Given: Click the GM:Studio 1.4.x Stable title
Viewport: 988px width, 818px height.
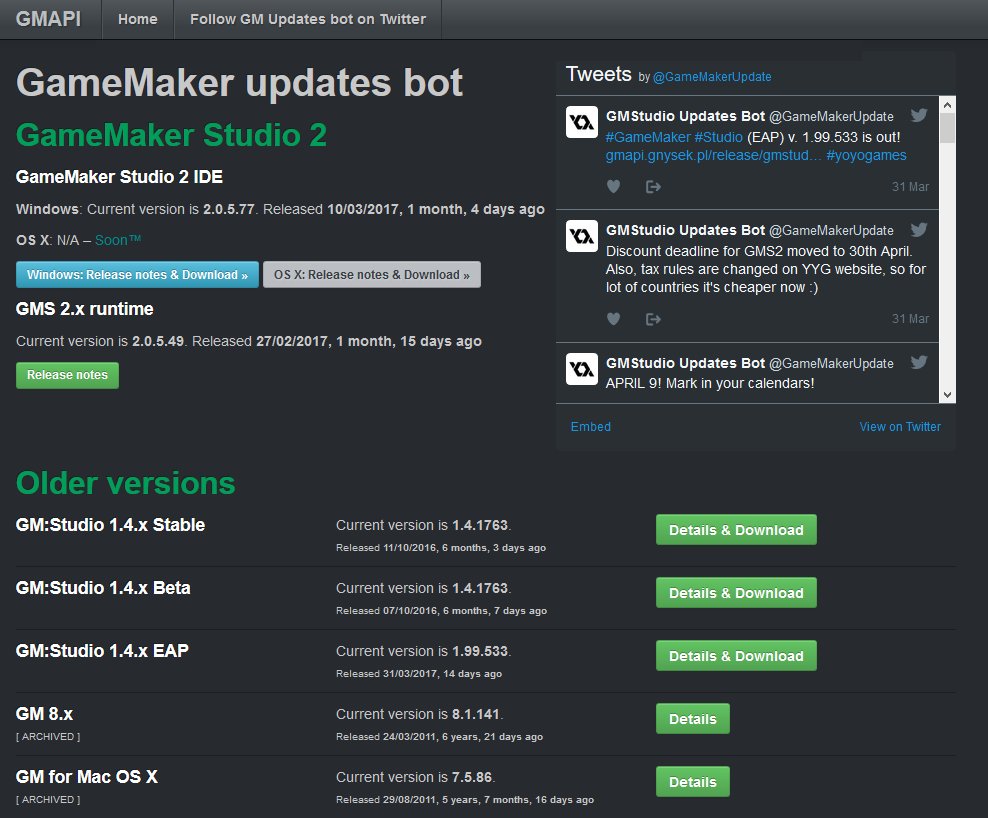Looking at the screenshot, I should (x=110, y=525).
